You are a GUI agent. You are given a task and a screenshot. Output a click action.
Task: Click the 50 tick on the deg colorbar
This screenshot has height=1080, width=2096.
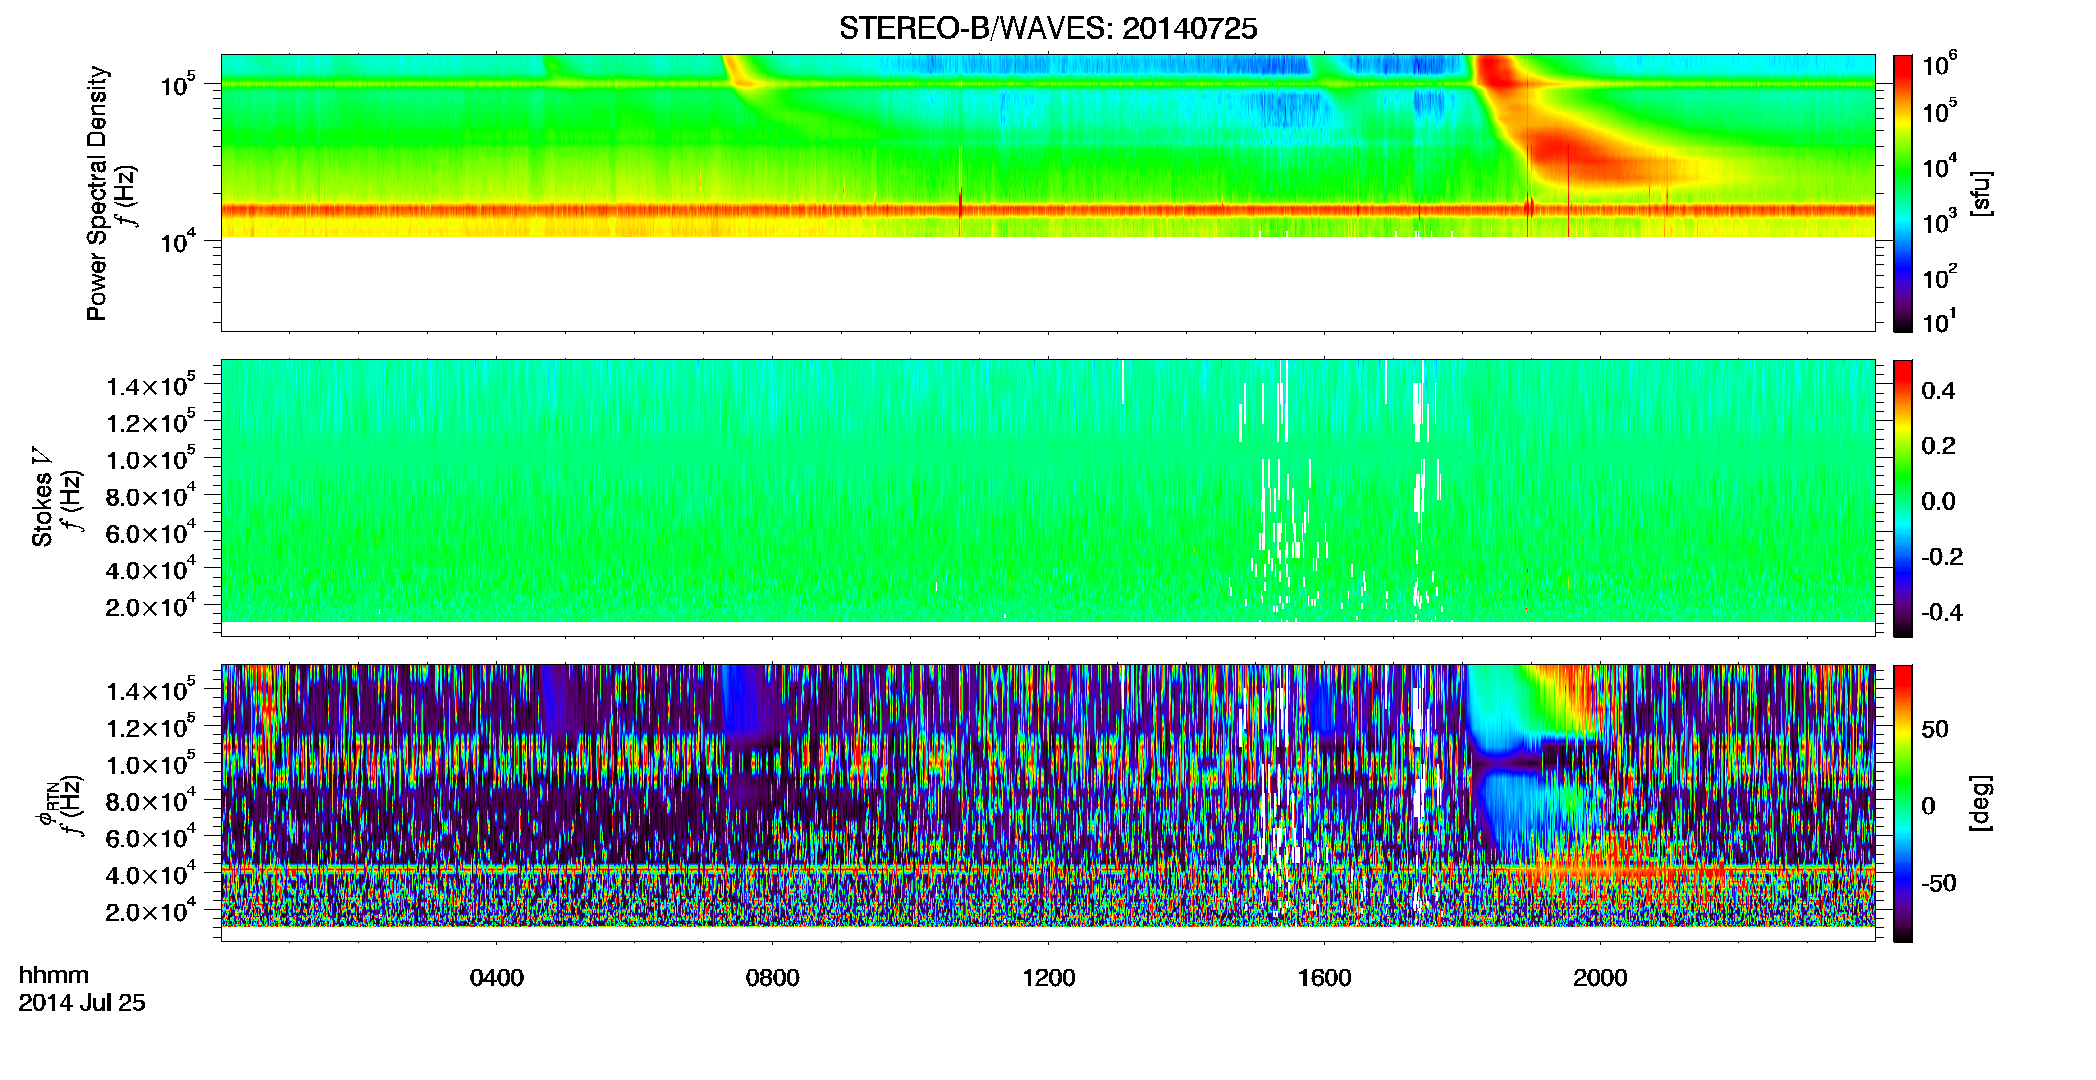[x=1936, y=729]
